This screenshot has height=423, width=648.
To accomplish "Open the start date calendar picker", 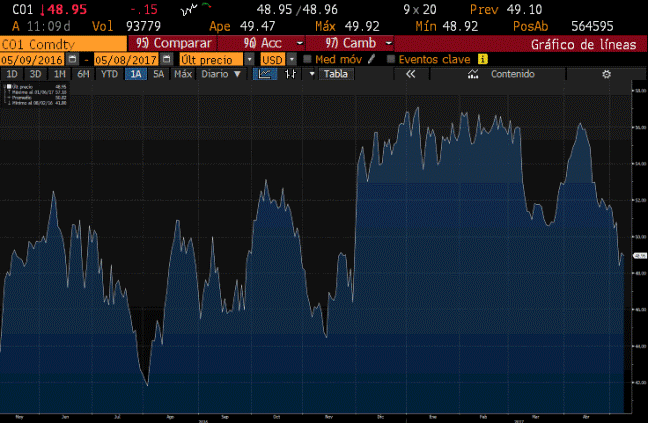I will click(x=72, y=59).
